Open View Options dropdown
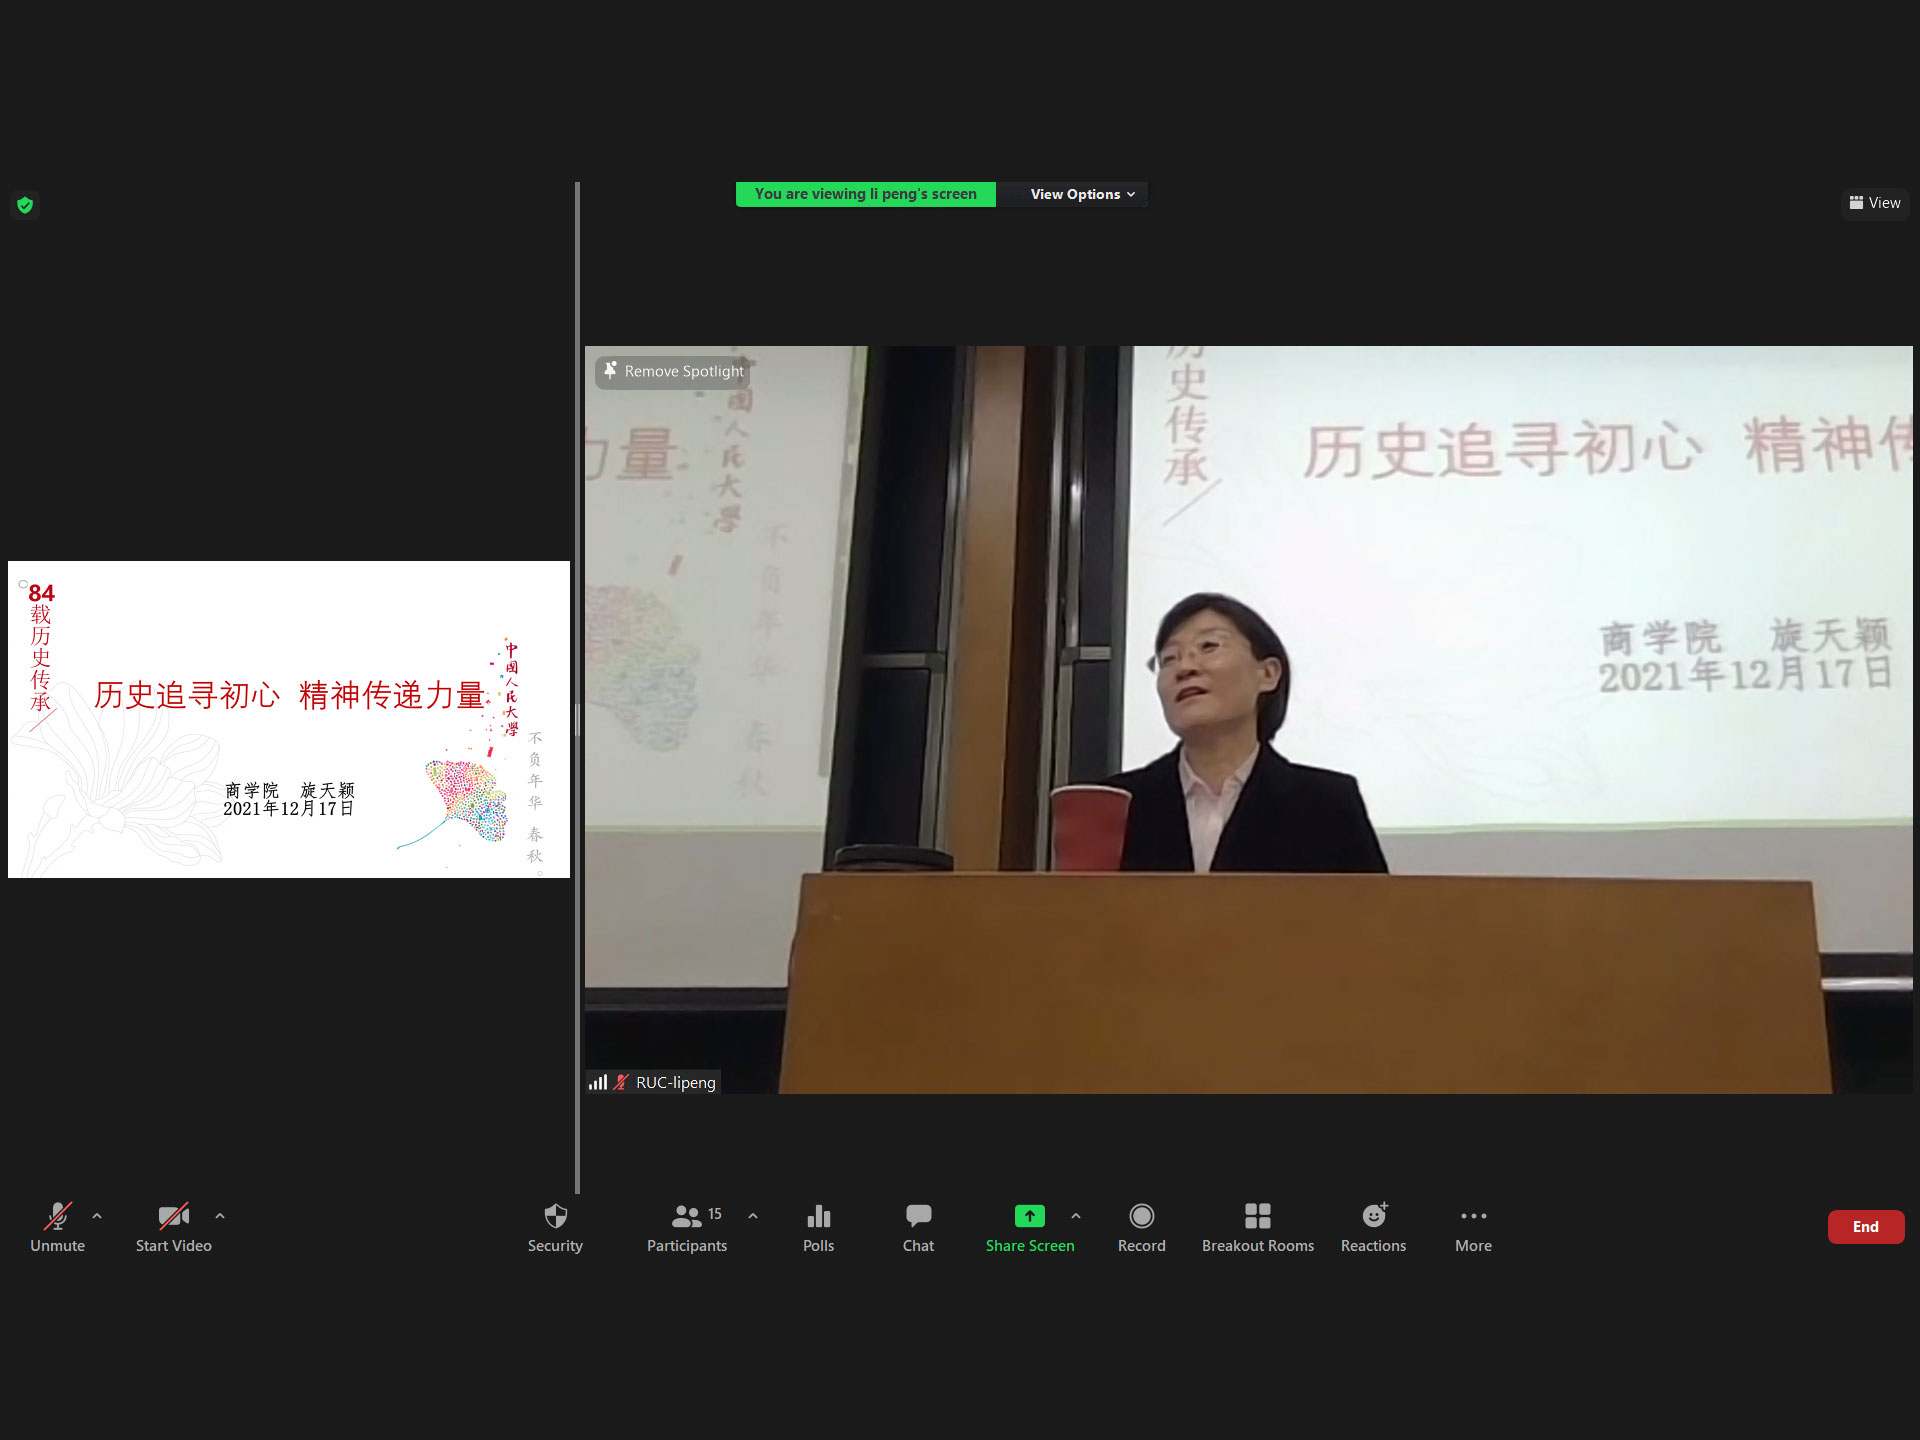The height and width of the screenshot is (1440, 1920). point(1076,194)
